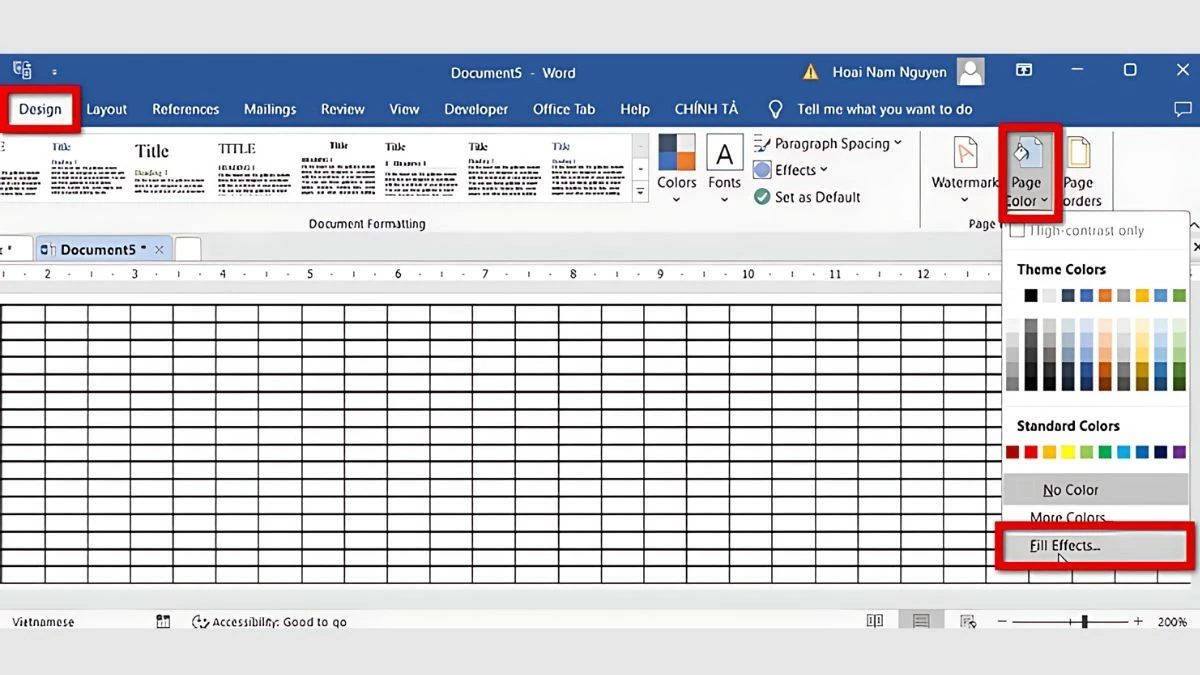Open the Watermark options
1200x675 pixels.
tap(964, 165)
